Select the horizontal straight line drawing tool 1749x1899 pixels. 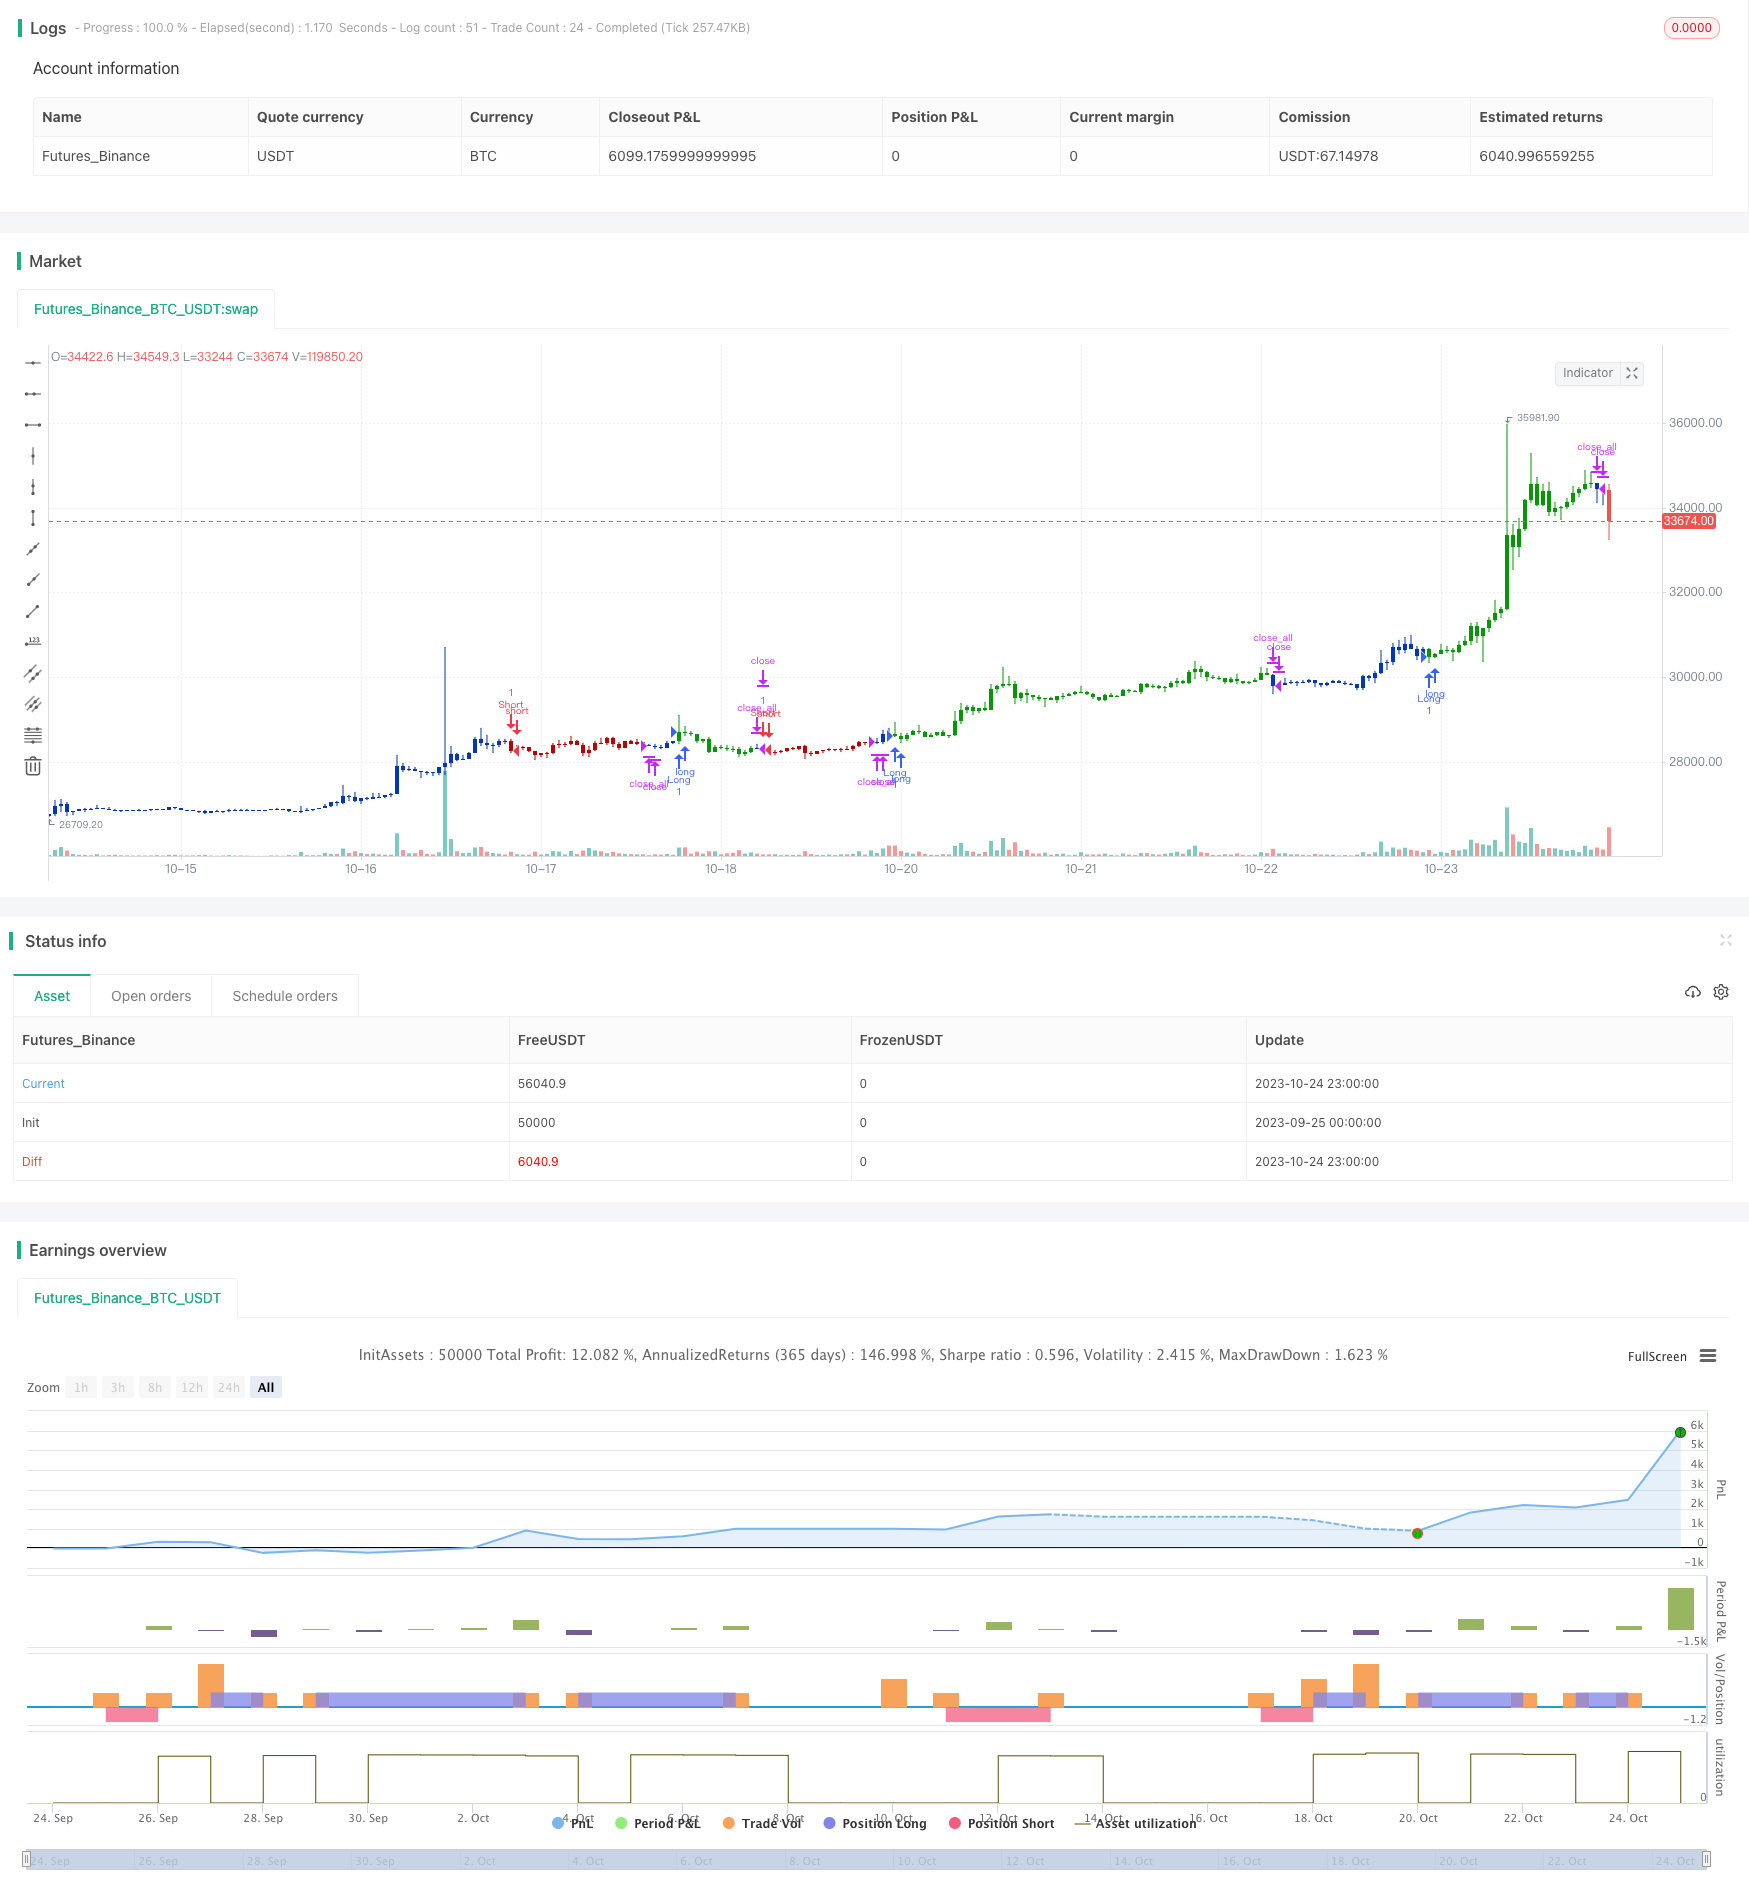coord(33,363)
